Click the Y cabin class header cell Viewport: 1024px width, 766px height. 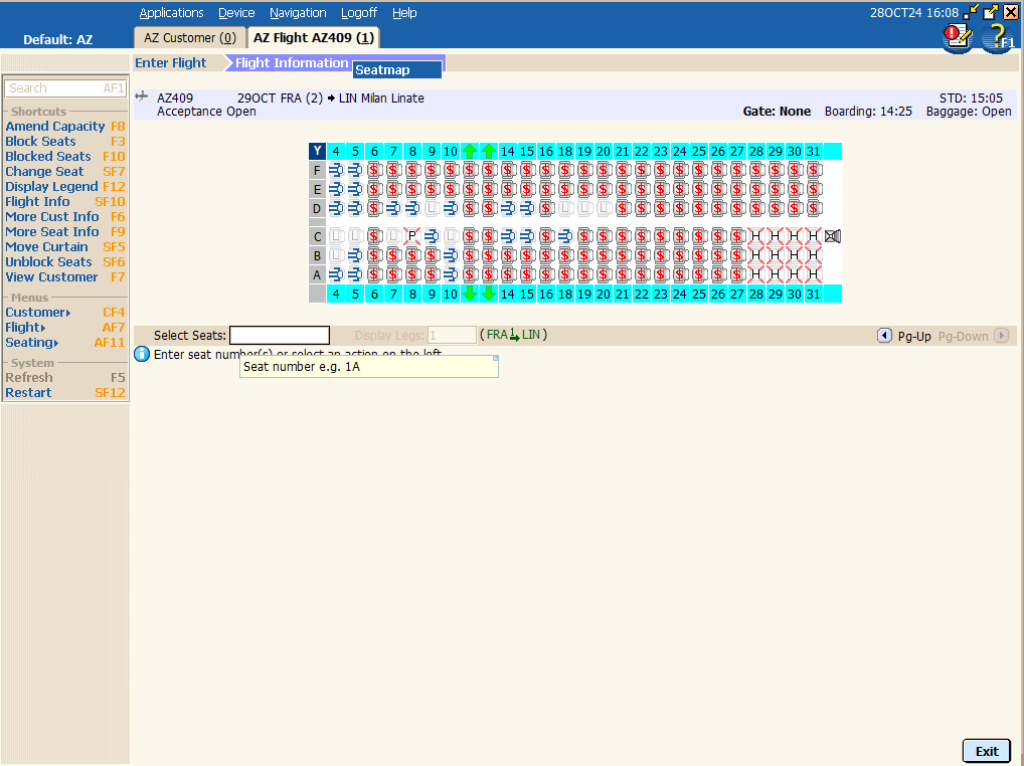318,151
